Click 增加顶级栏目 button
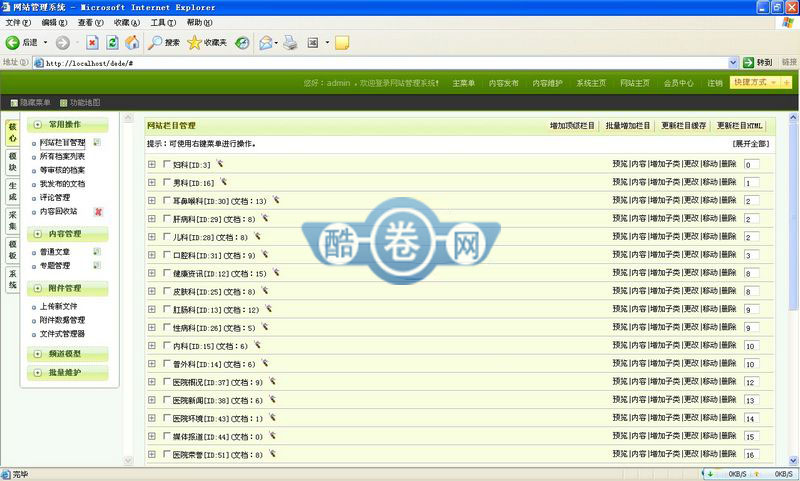 pos(572,125)
